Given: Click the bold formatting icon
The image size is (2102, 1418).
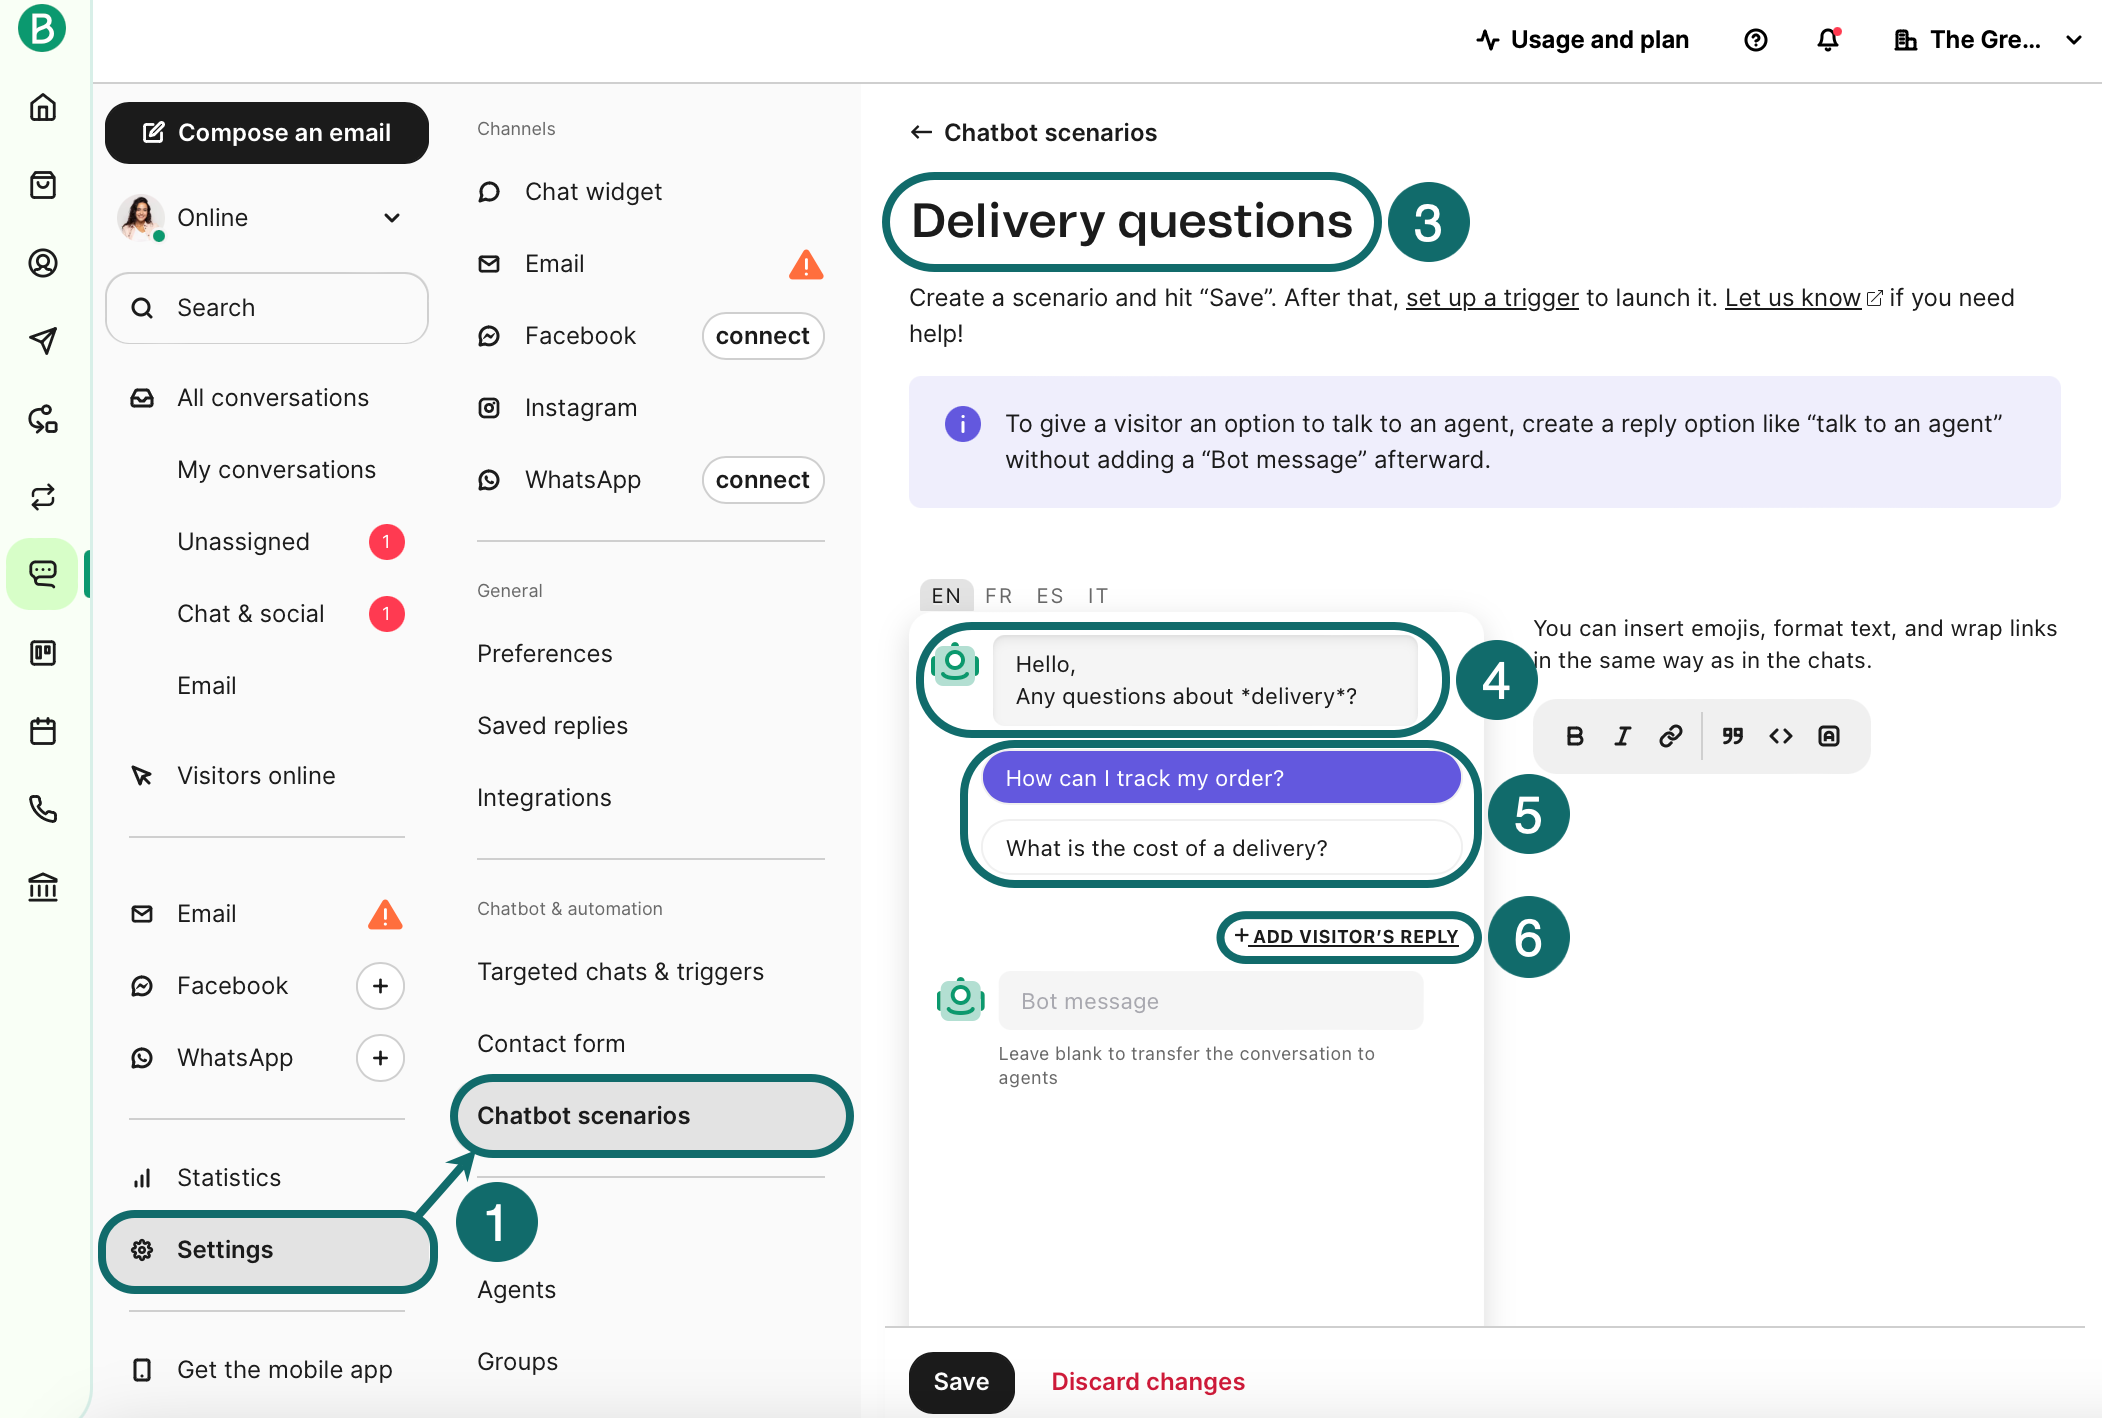Looking at the screenshot, I should [x=1573, y=734].
